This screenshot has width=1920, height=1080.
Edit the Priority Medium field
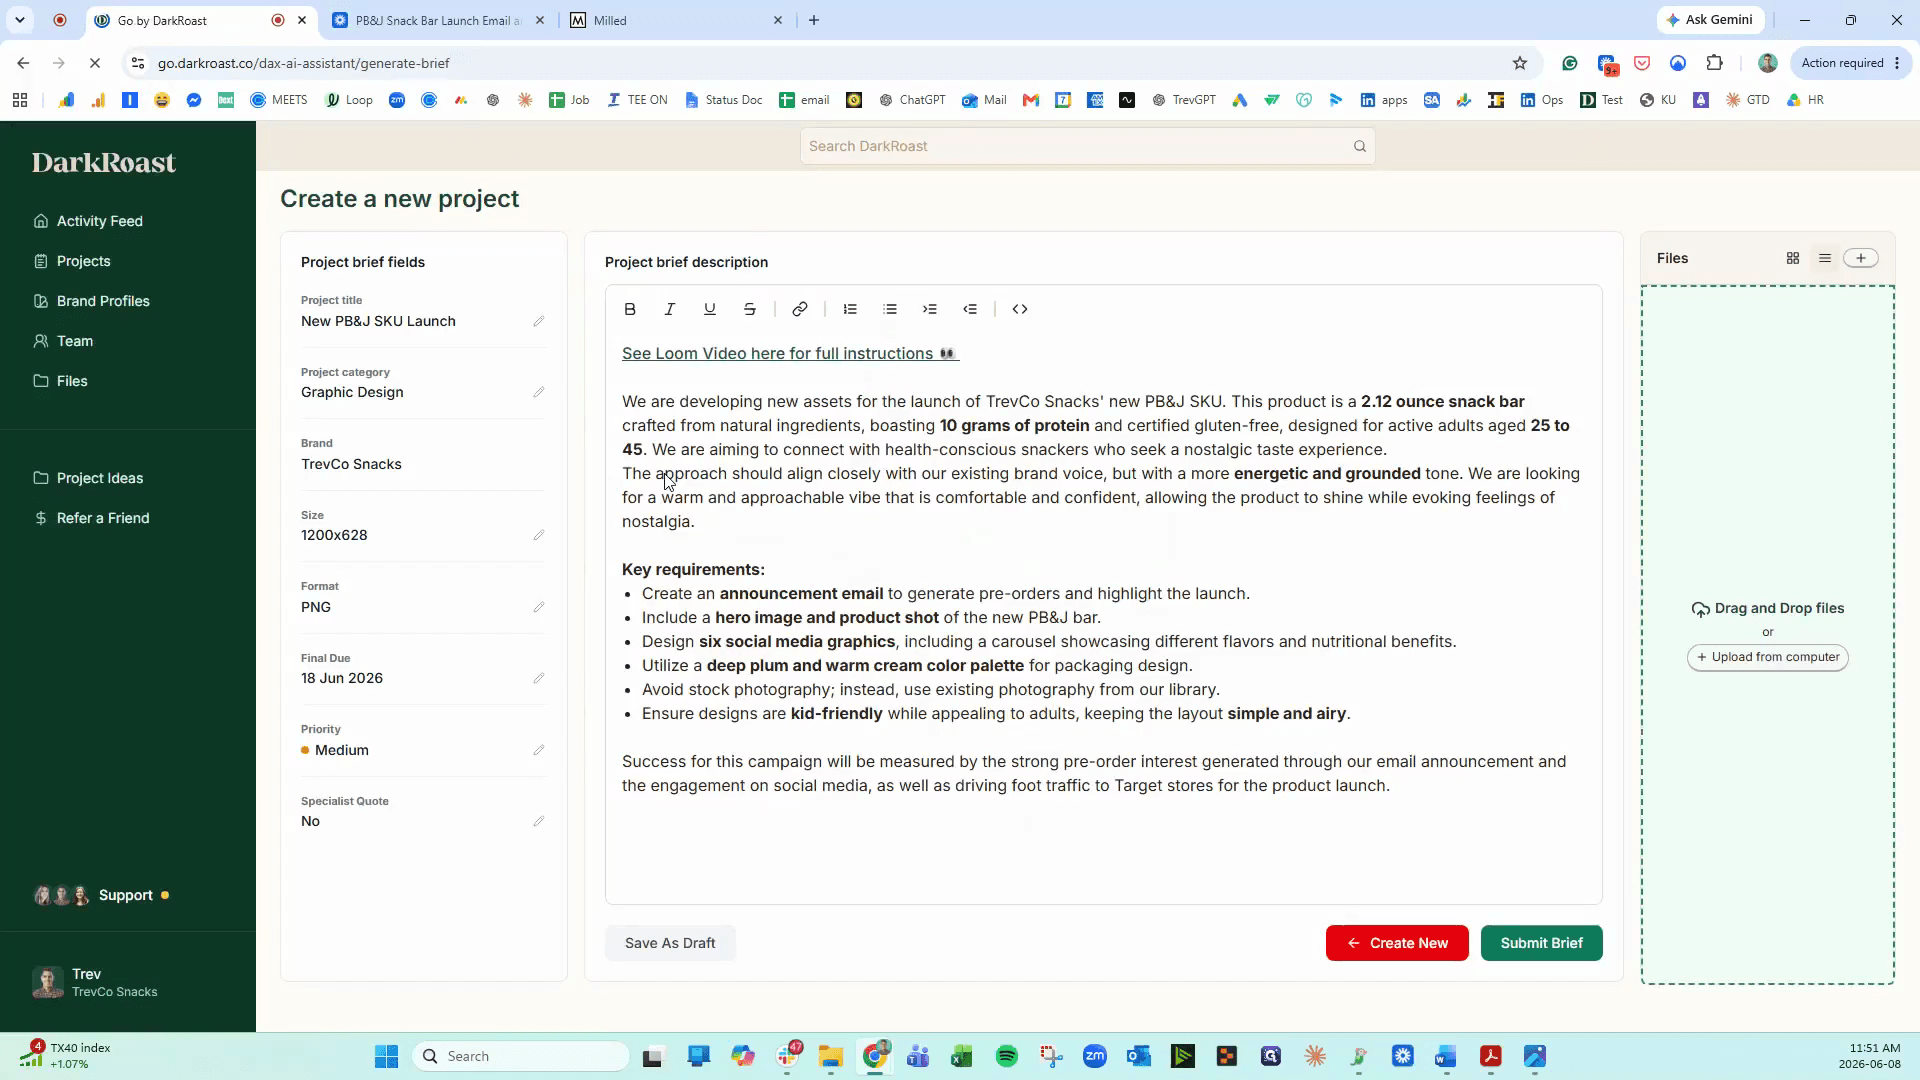coord(539,750)
